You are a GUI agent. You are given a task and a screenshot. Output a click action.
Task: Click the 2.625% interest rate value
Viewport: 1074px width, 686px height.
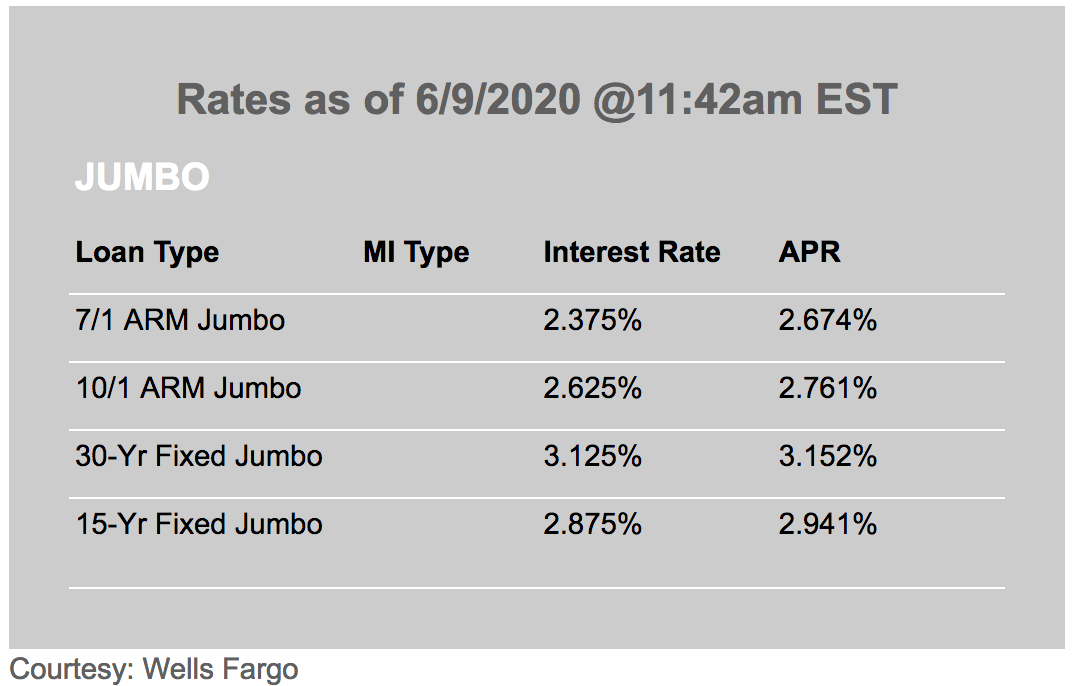point(592,388)
